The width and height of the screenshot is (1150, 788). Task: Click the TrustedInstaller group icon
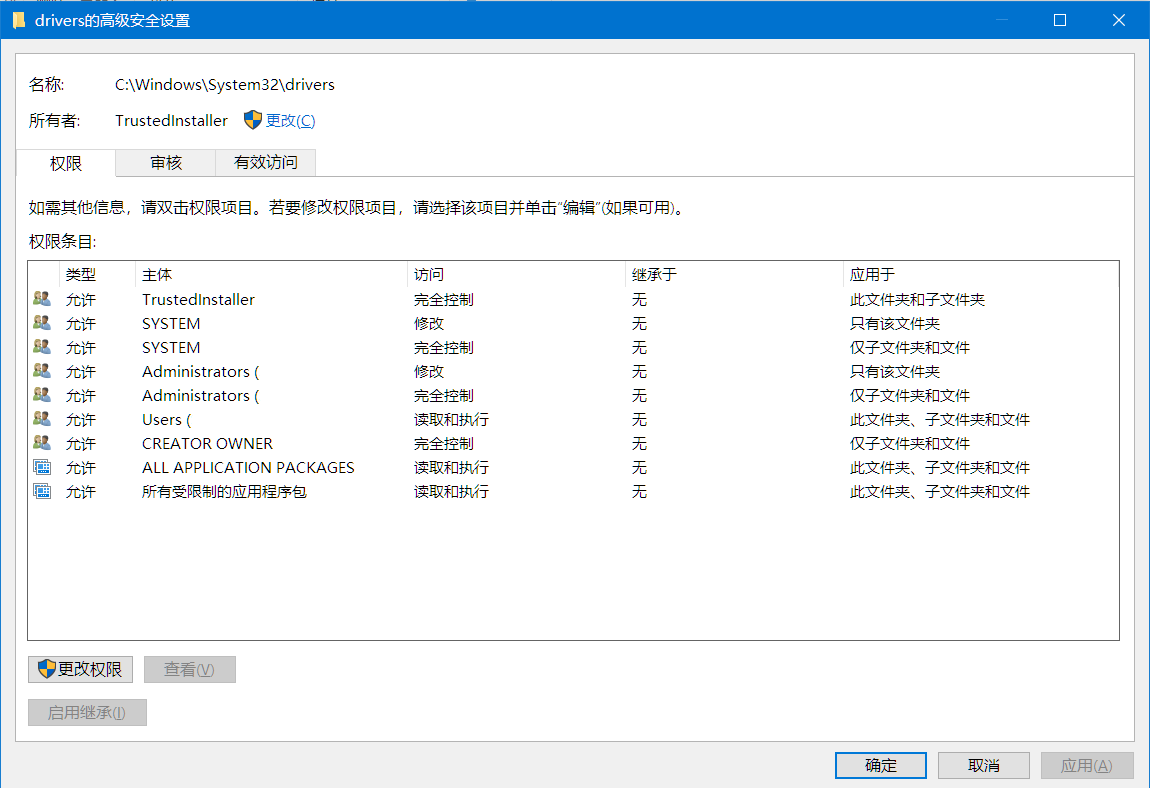pos(40,298)
